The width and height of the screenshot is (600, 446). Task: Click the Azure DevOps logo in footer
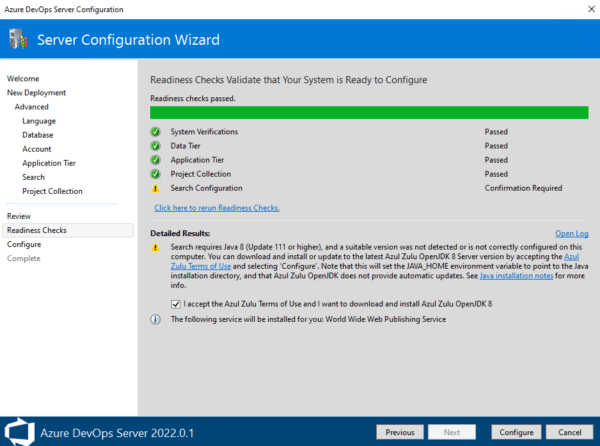tap(19, 432)
